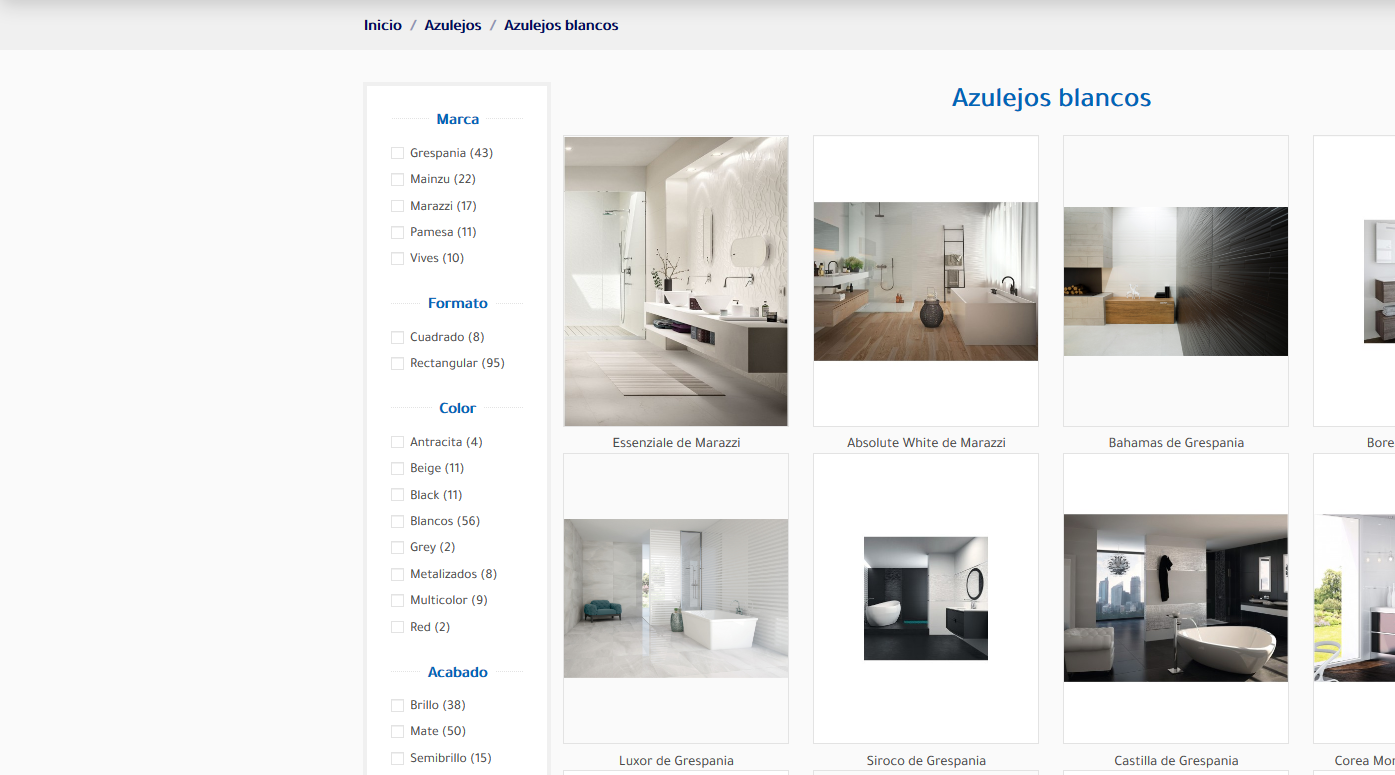Click the Azulejos blancos breadcrumb link
Viewport: 1395px width, 775px height.
click(x=561, y=25)
